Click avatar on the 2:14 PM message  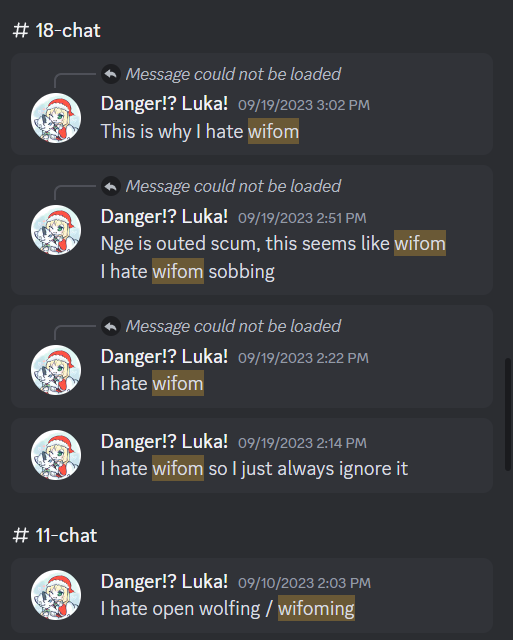point(56,455)
